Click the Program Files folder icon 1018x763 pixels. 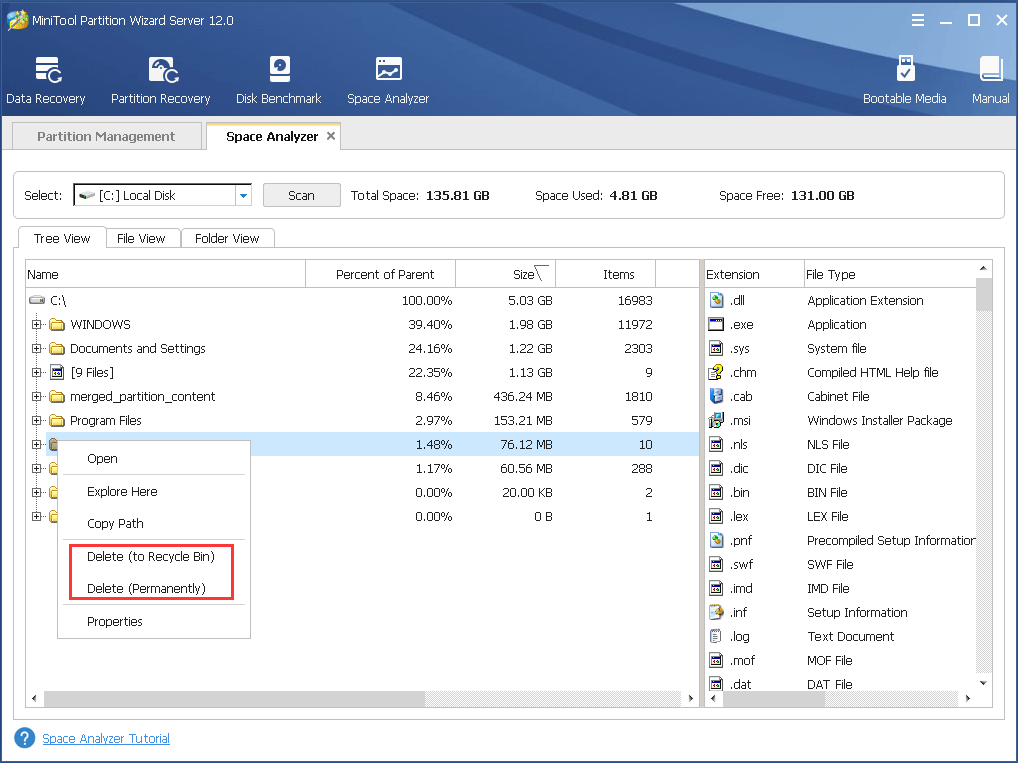click(x=57, y=420)
